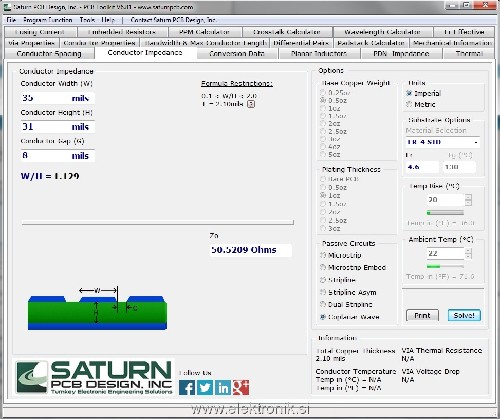
Task: Open the Via Properties tab
Action: click(32, 43)
